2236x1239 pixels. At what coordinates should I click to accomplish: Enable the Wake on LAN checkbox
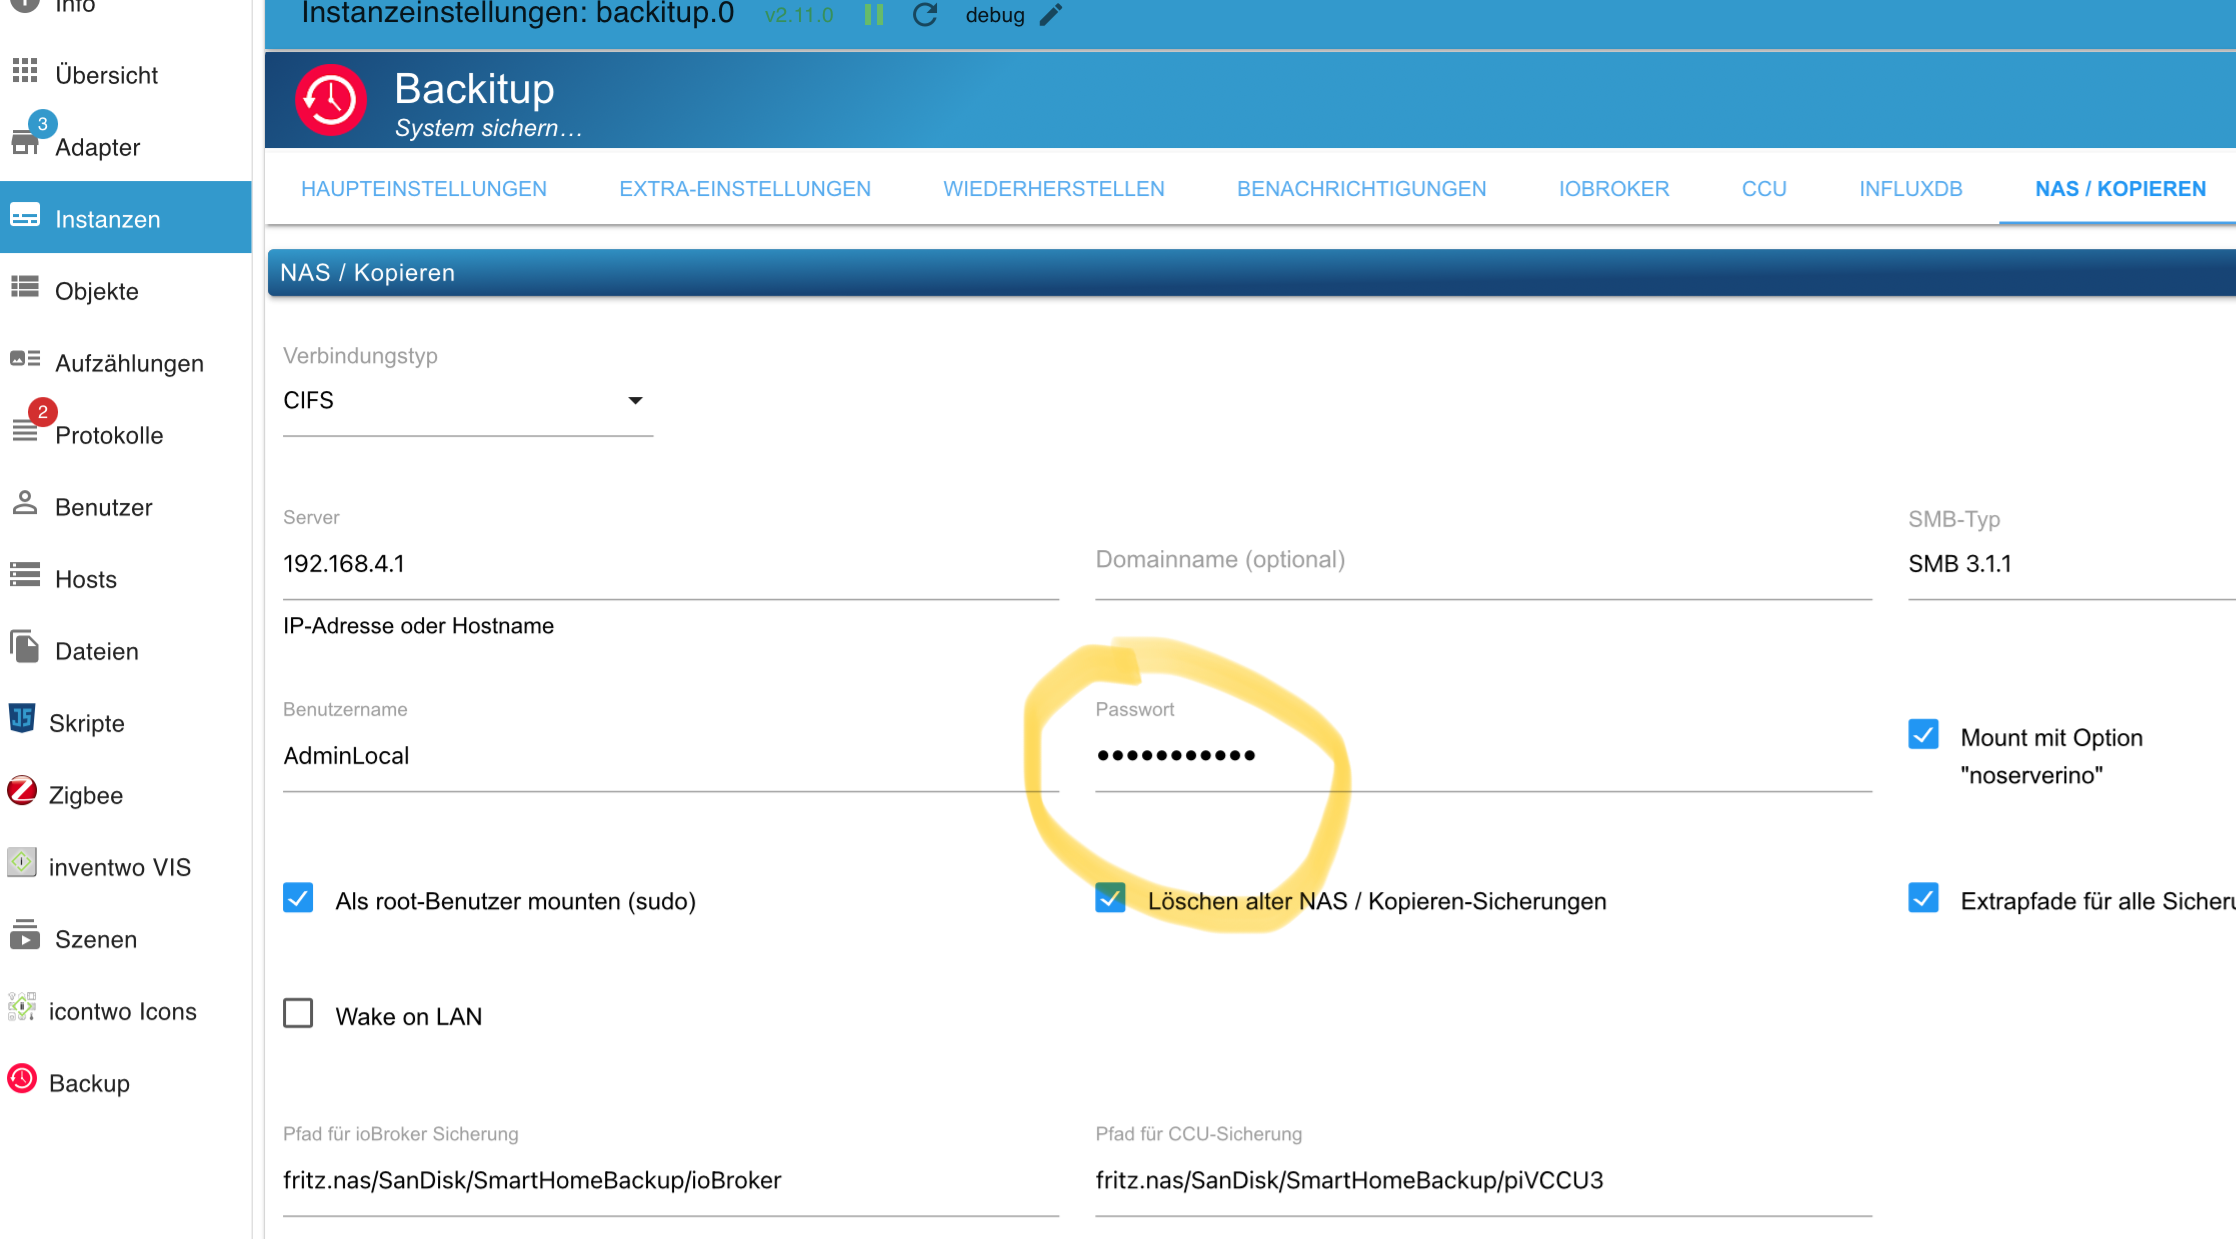pos(298,1014)
